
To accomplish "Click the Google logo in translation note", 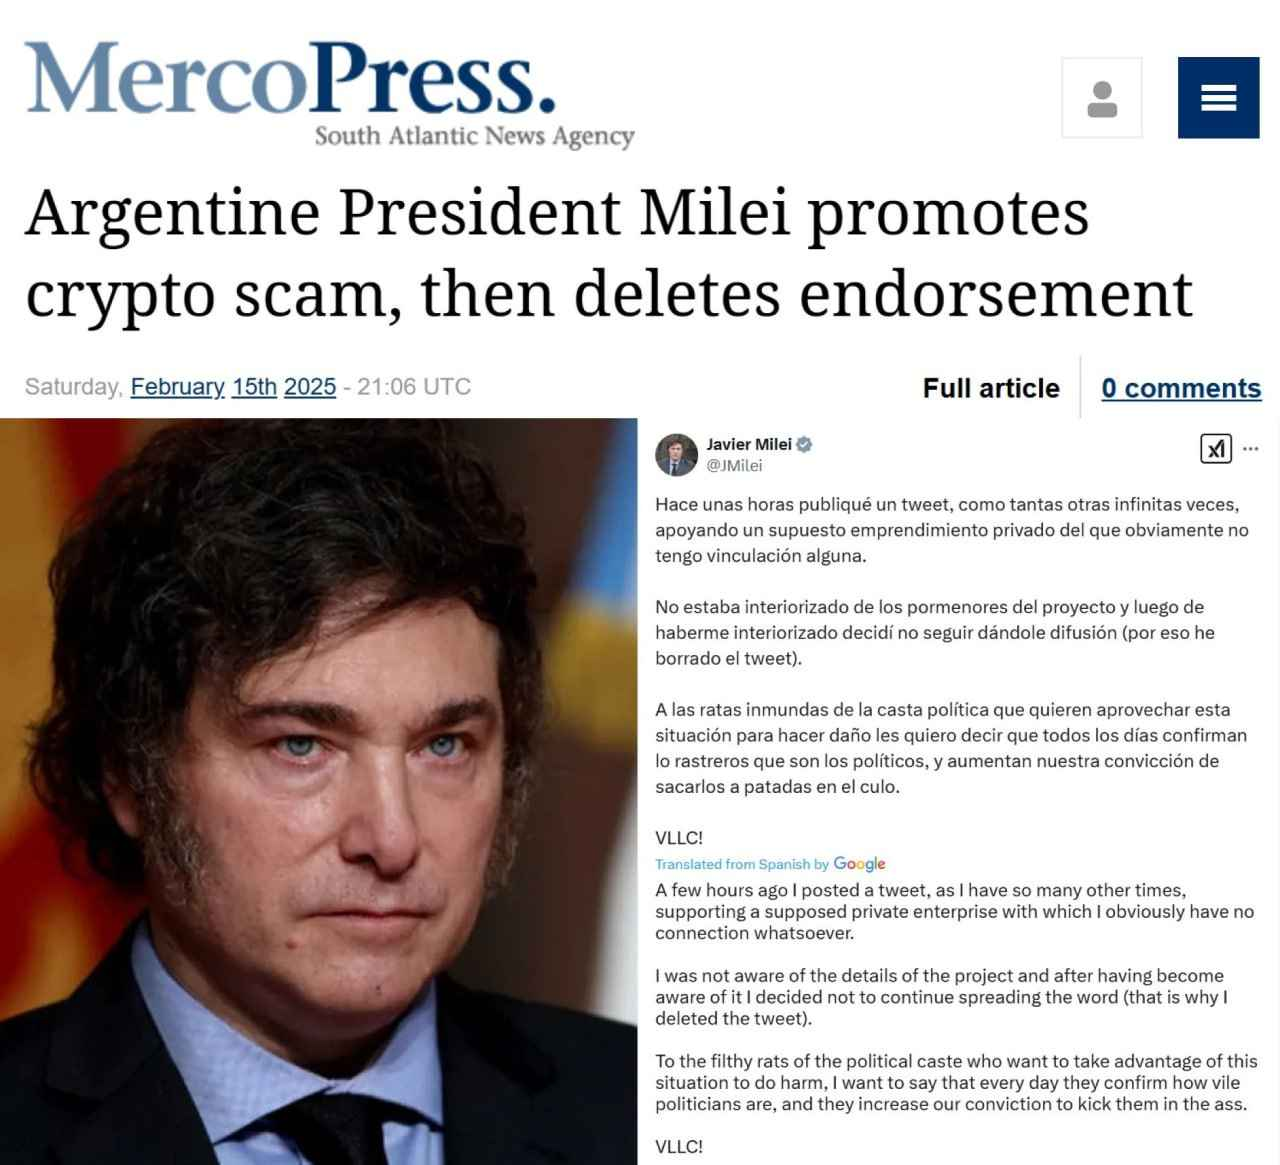I will coord(859,864).
